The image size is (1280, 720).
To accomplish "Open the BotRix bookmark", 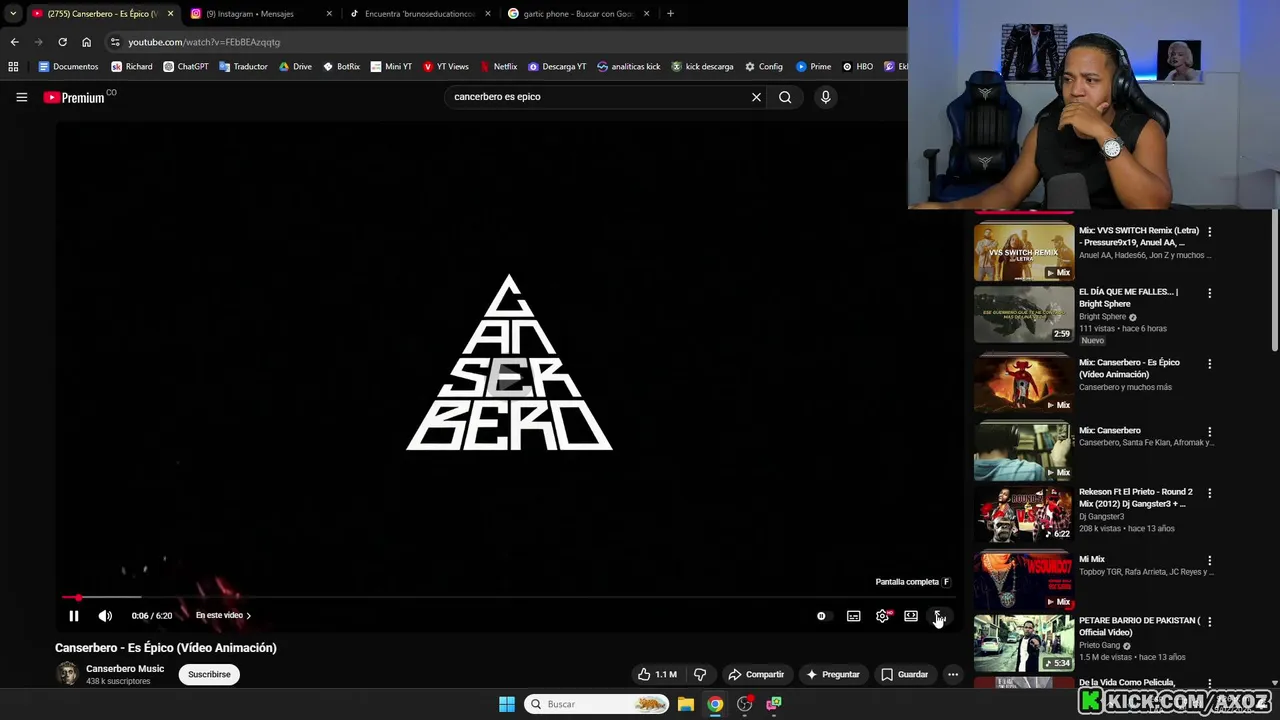I will (341, 67).
